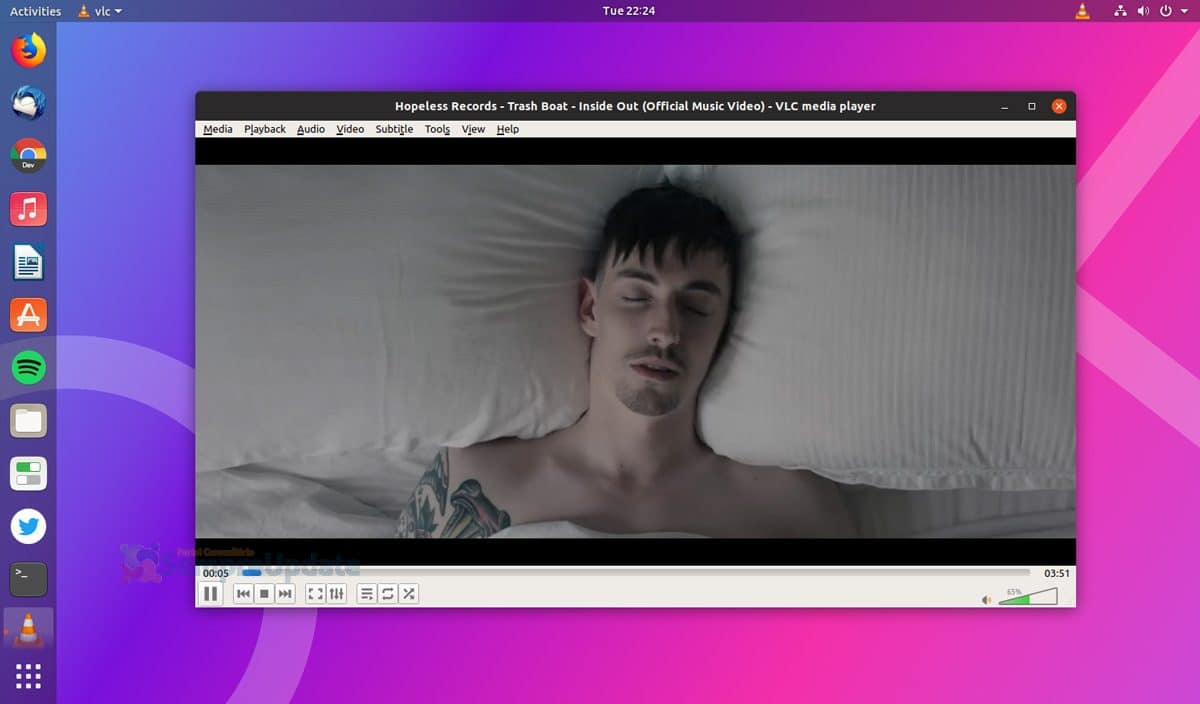Open Terminal from the dock

coord(28,578)
